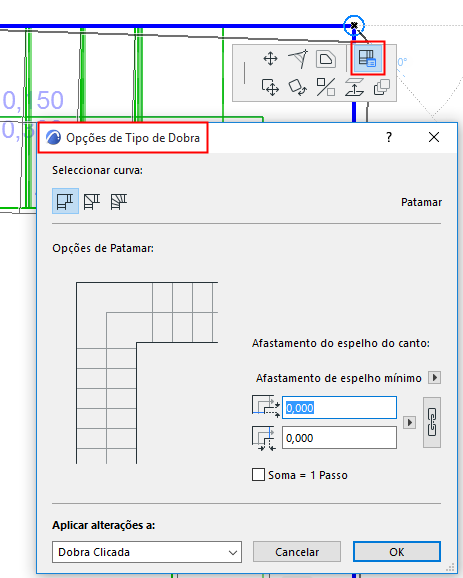
Task: Open the dialog help question mark
Action: [389, 137]
